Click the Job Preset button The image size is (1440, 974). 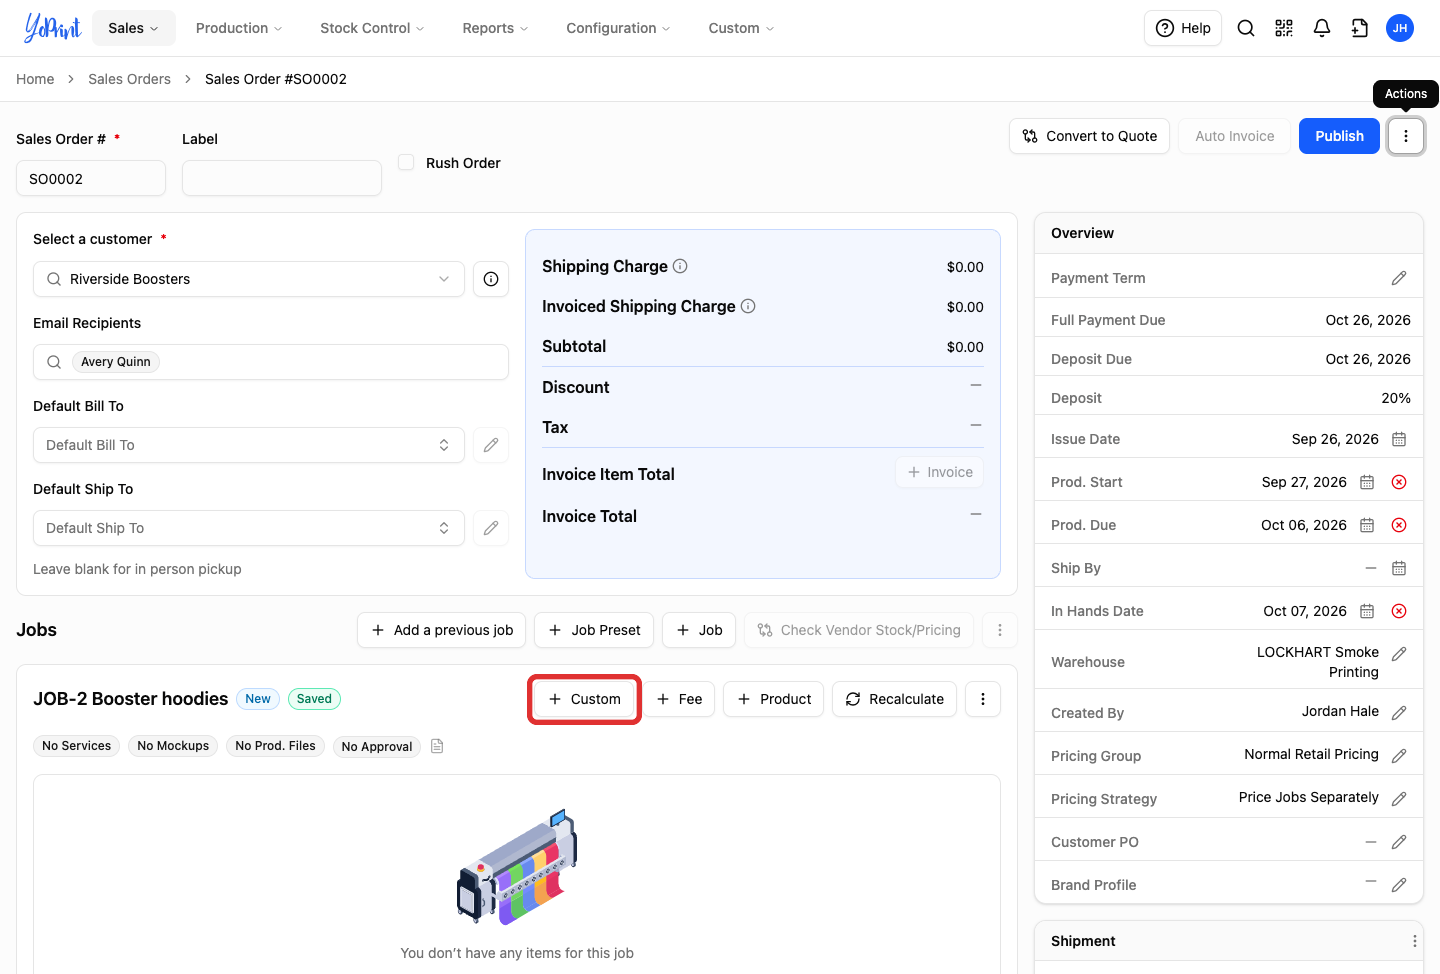(594, 630)
